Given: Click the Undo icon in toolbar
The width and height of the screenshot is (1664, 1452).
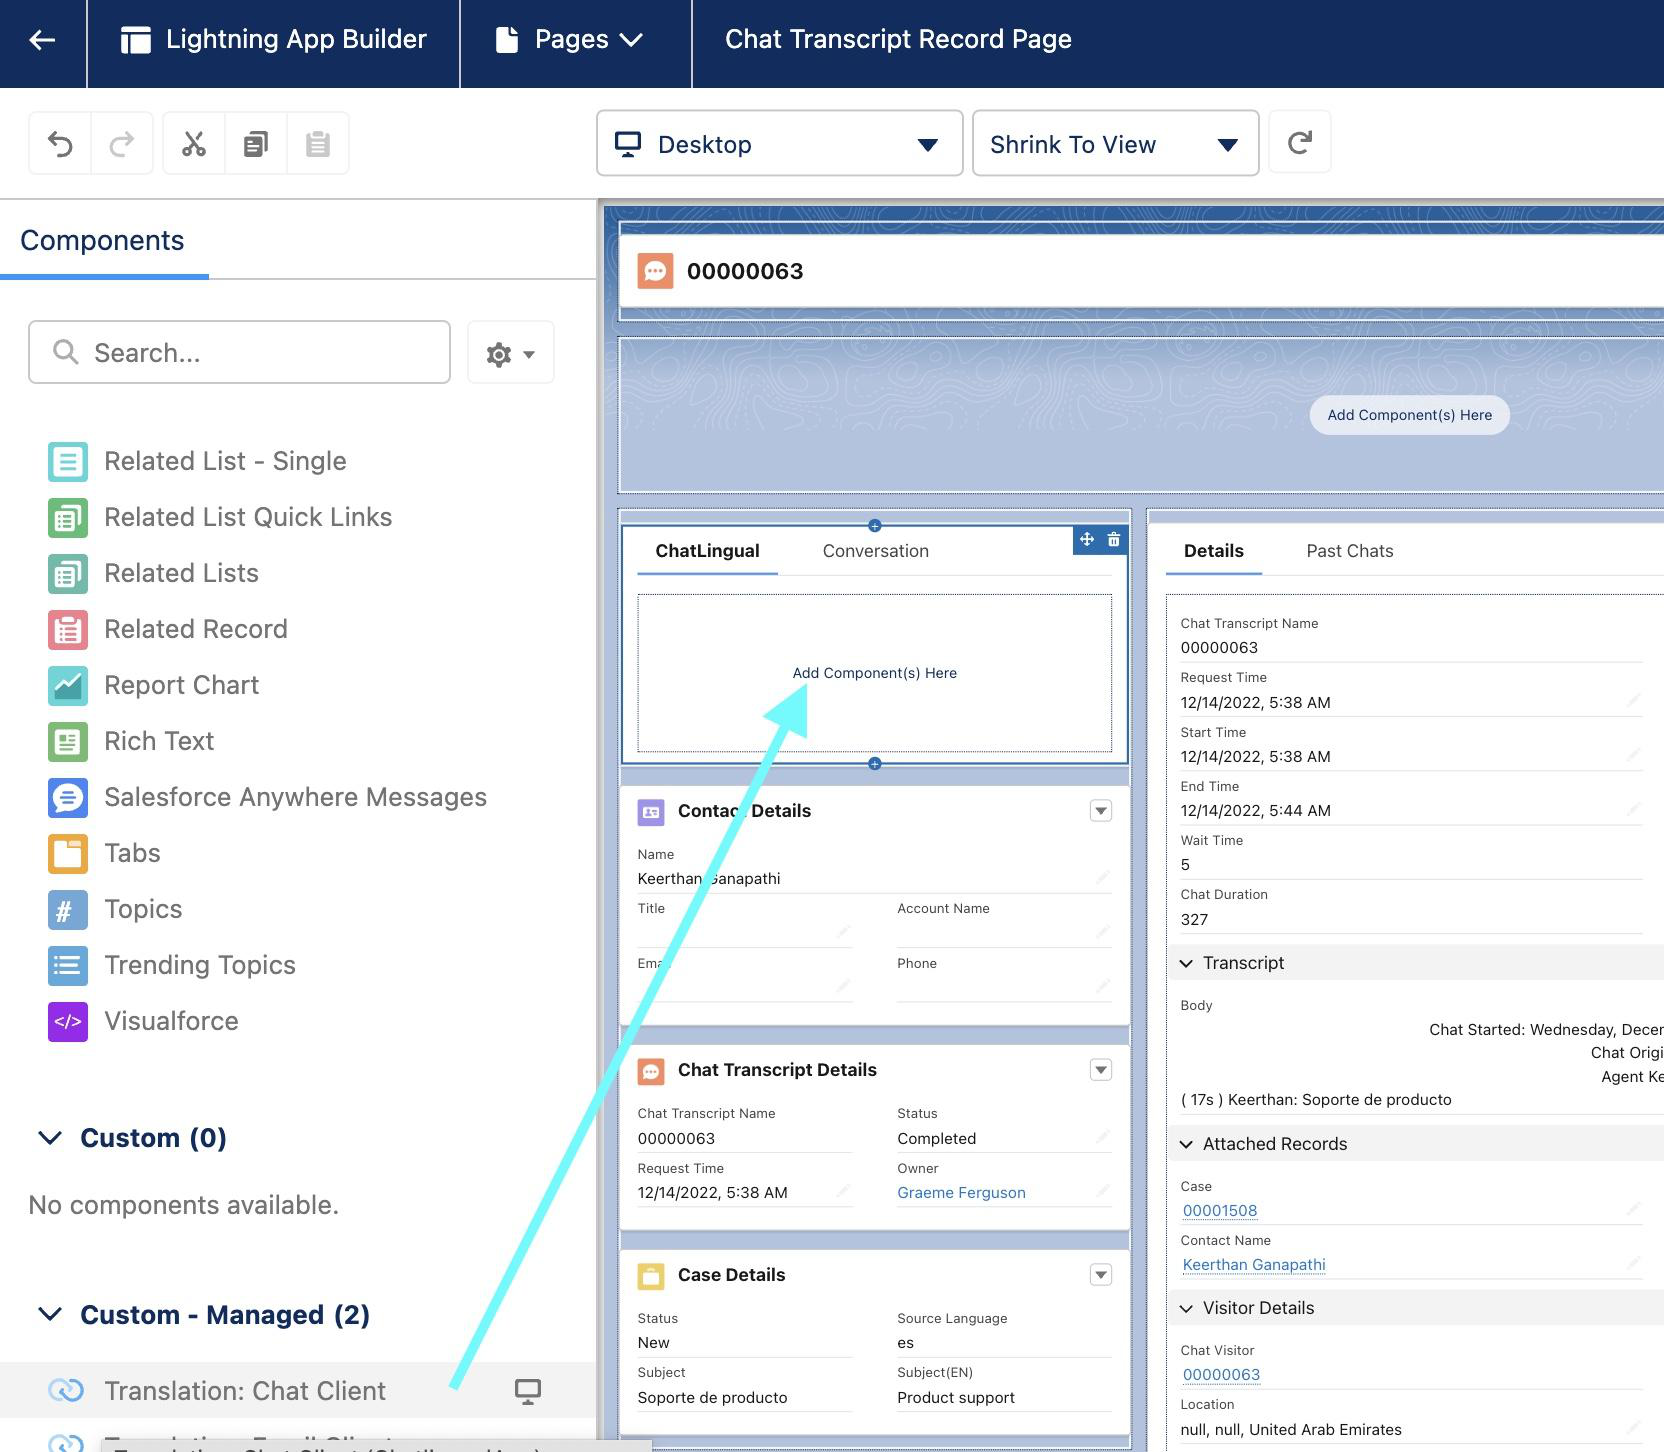Looking at the screenshot, I should point(60,144).
